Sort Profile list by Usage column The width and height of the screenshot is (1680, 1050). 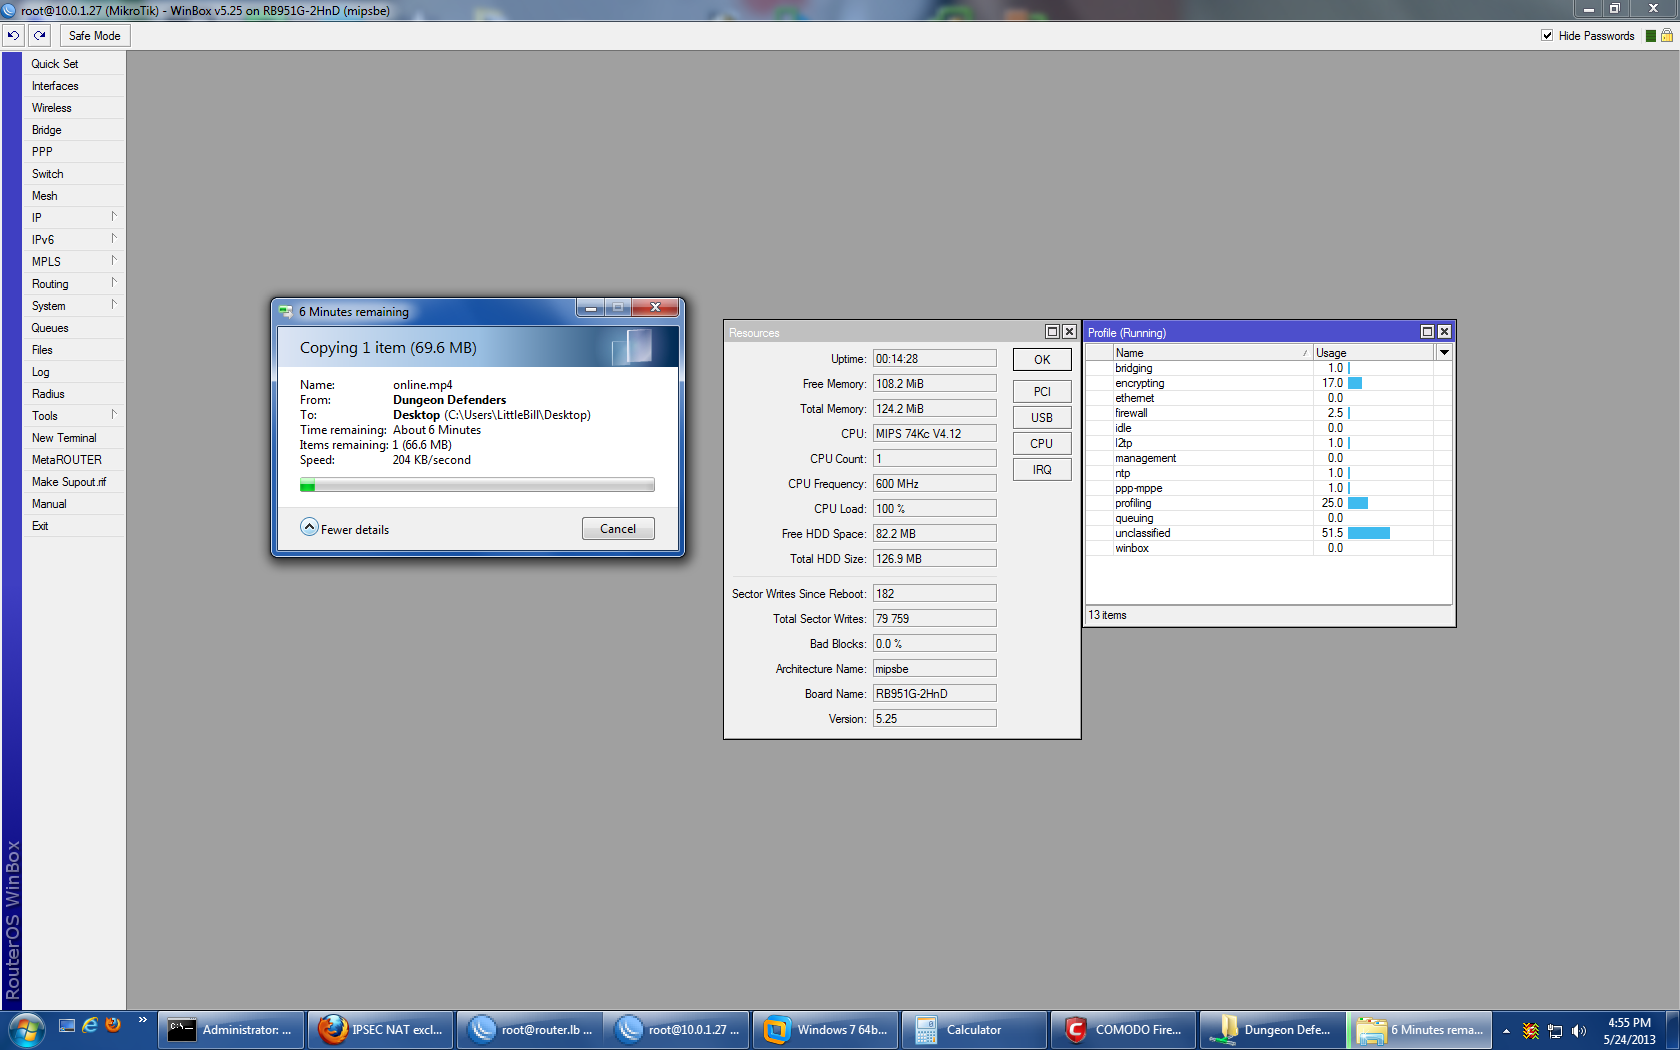pyautogui.click(x=1374, y=353)
